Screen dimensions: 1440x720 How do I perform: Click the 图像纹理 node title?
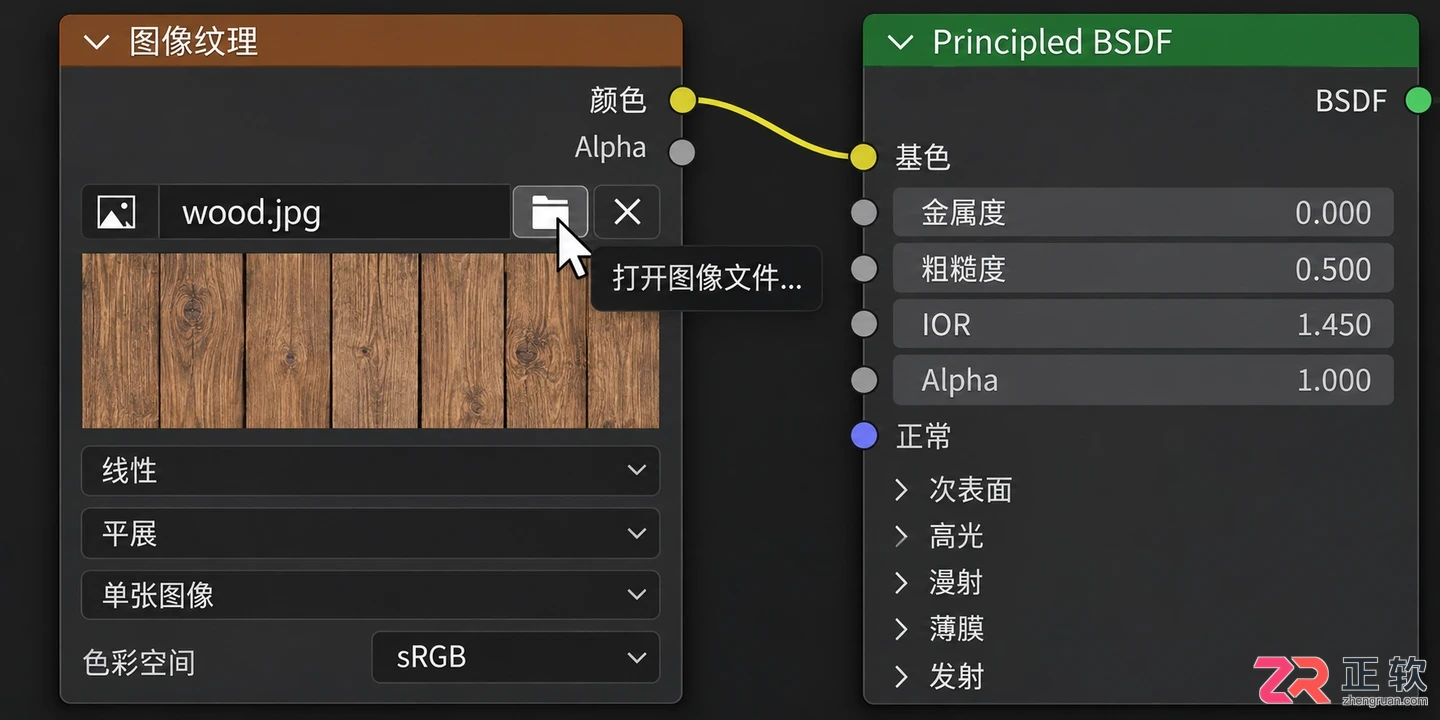[x=194, y=42]
